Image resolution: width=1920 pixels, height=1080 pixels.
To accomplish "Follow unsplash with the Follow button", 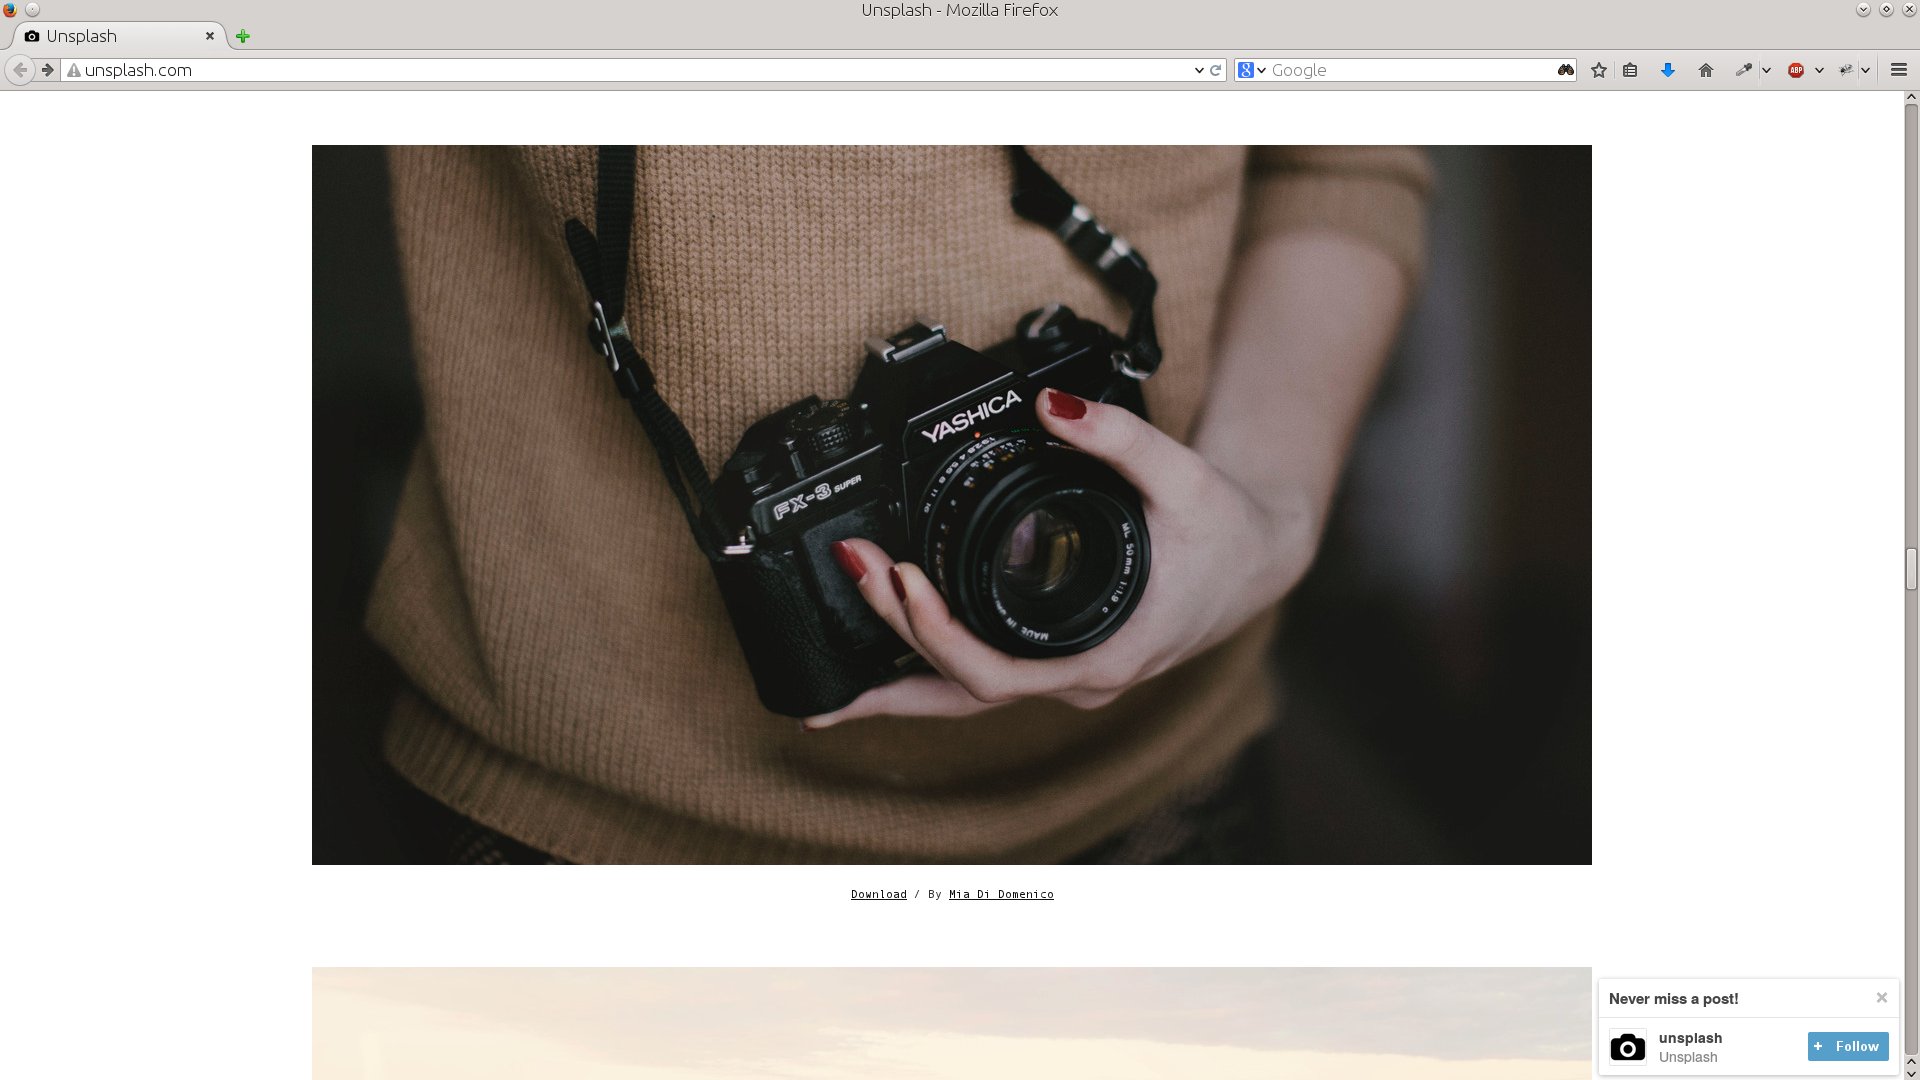I will 1848,1046.
